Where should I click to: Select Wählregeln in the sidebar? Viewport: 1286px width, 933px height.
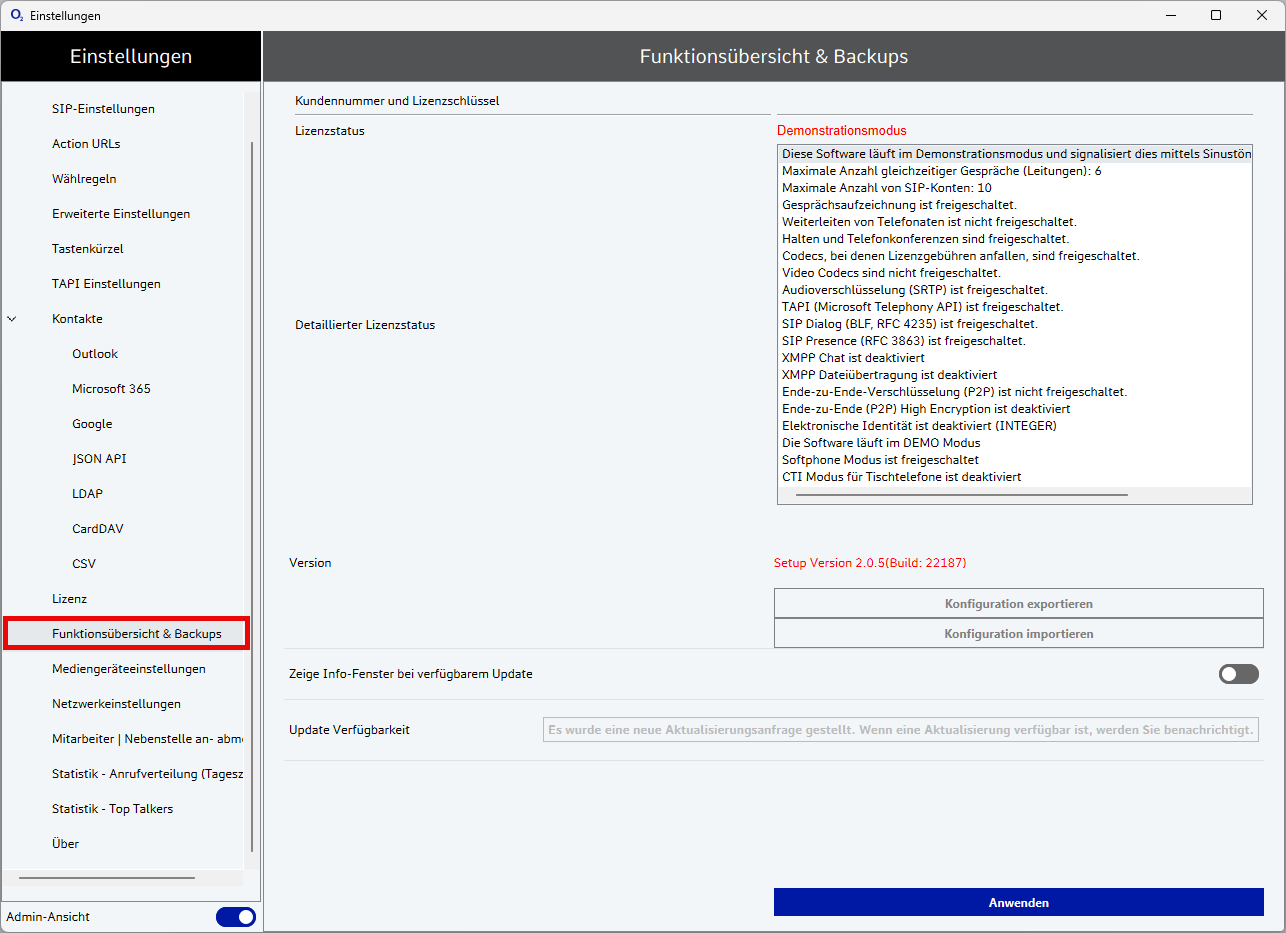point(84,179)
